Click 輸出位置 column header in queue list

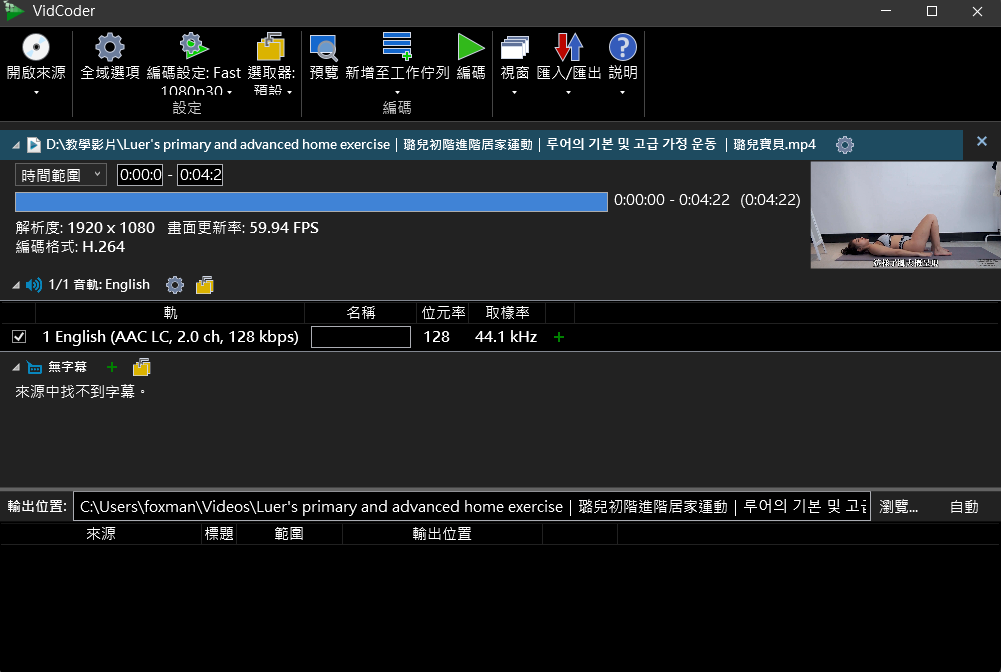(442, 534)
